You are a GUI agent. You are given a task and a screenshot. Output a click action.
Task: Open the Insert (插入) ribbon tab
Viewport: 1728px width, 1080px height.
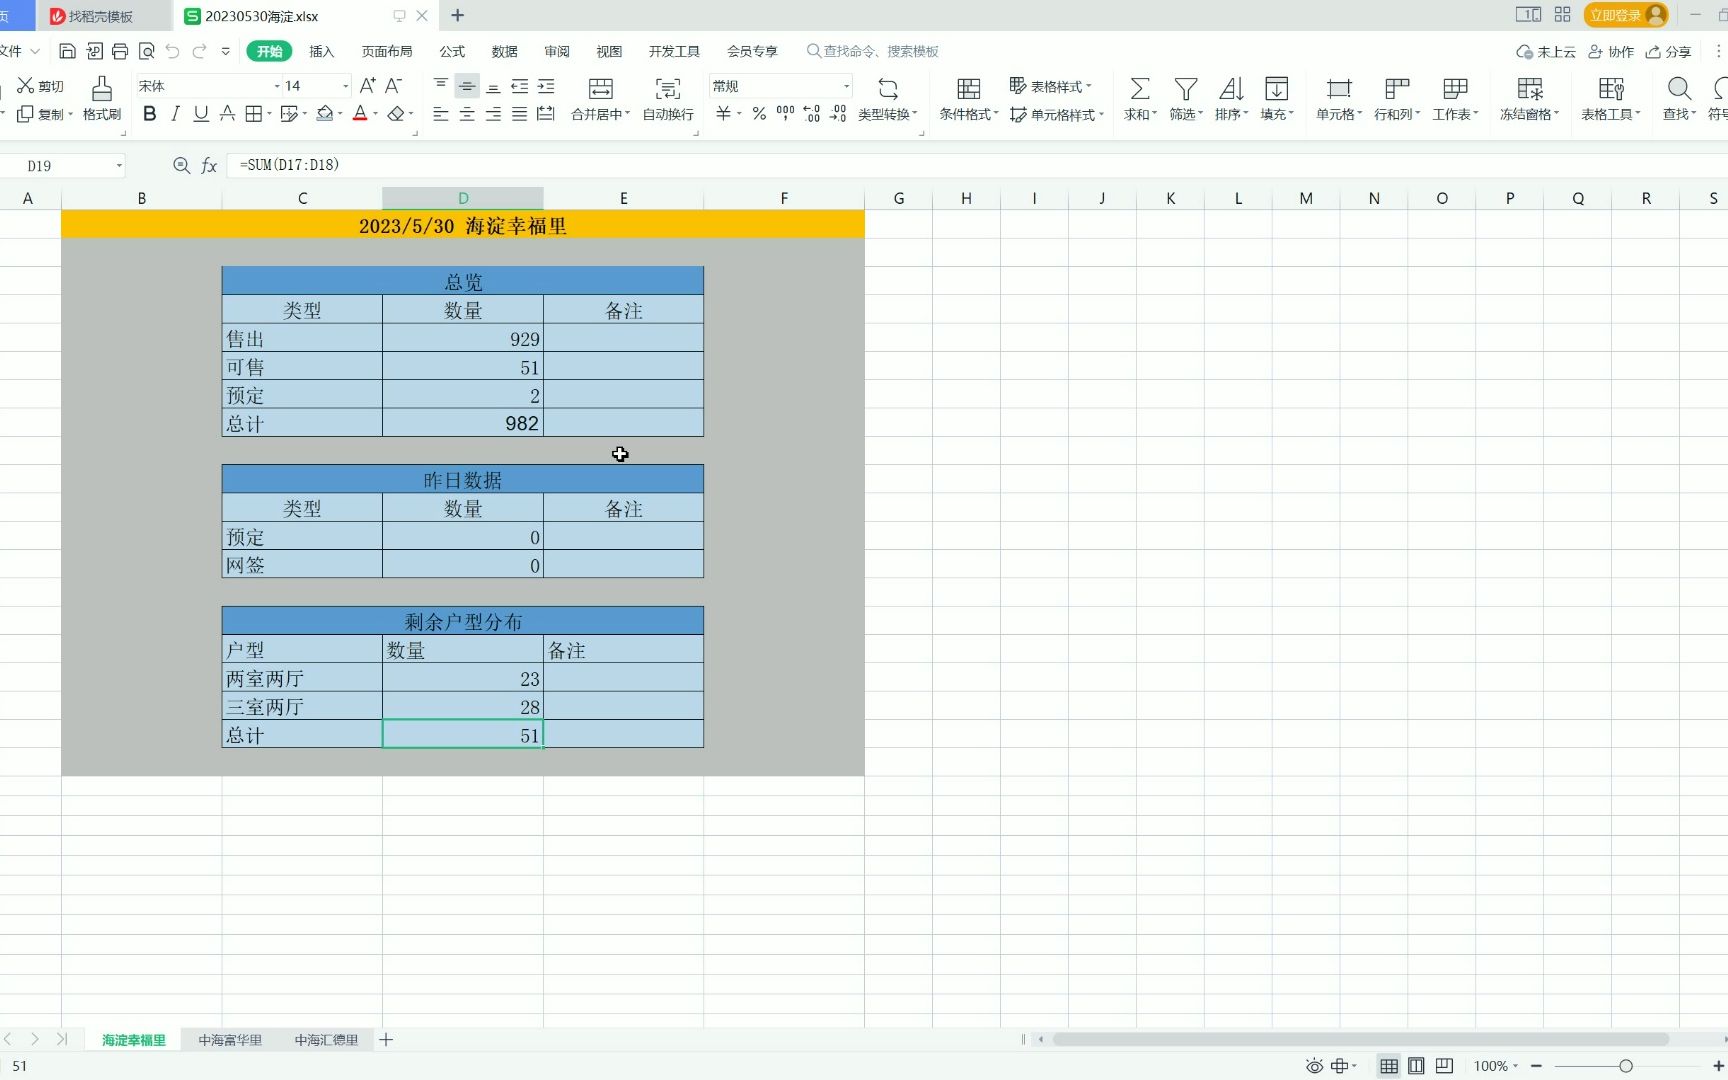coord(322,51)
